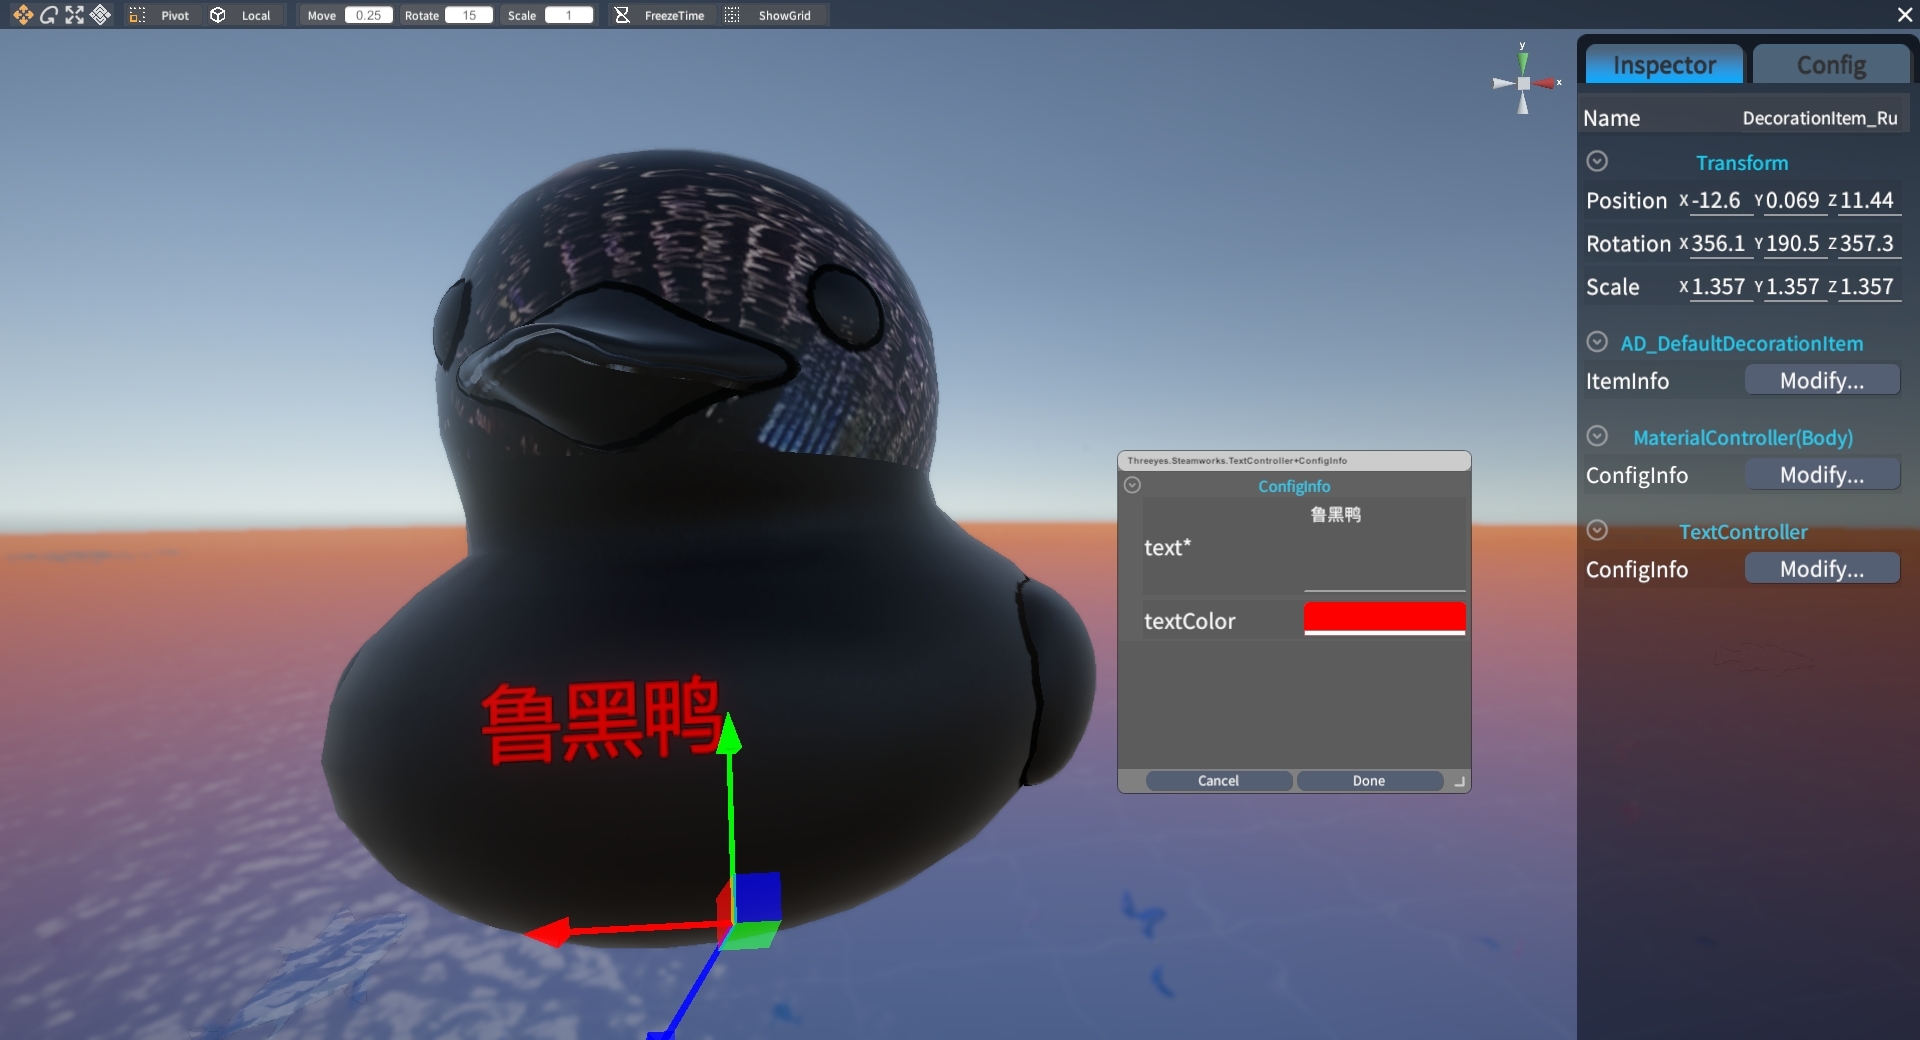
Task: Open ItemInfo Modify button
Action: [x=1822, y=380]
